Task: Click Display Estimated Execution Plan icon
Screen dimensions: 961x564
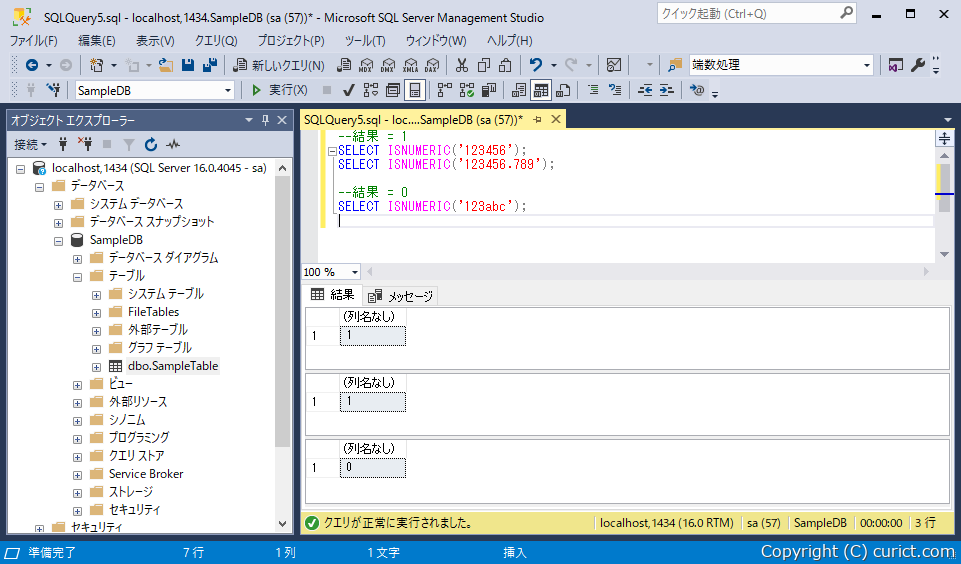Action: [x=371, y=91]
